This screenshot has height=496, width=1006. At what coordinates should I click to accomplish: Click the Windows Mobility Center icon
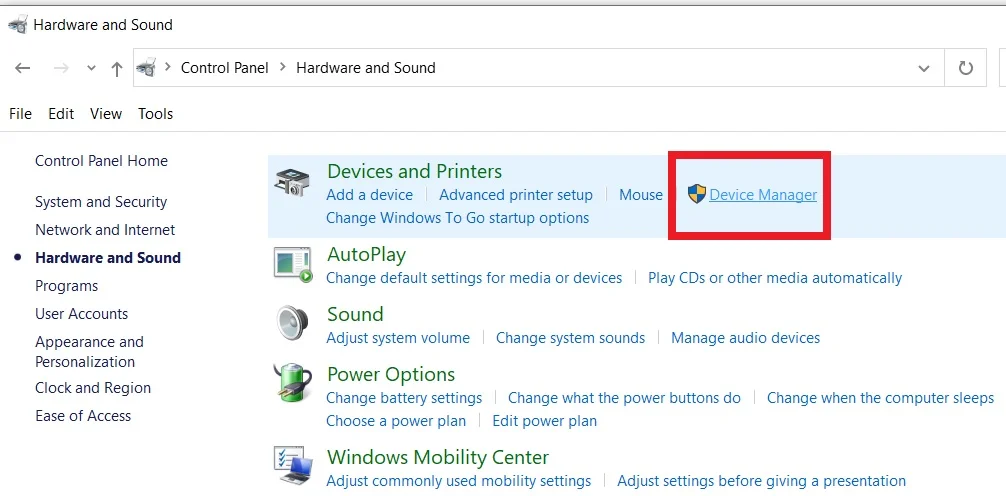point(293,466)
